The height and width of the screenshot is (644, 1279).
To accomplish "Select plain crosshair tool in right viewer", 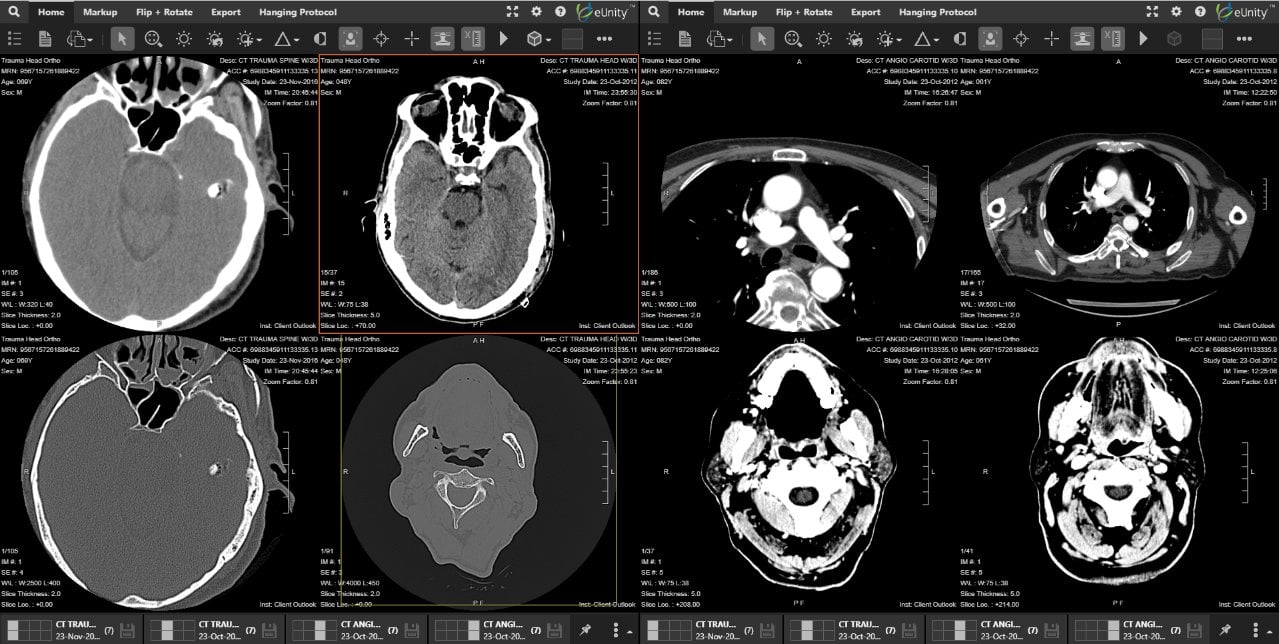I will click(x=1051, y=39).
